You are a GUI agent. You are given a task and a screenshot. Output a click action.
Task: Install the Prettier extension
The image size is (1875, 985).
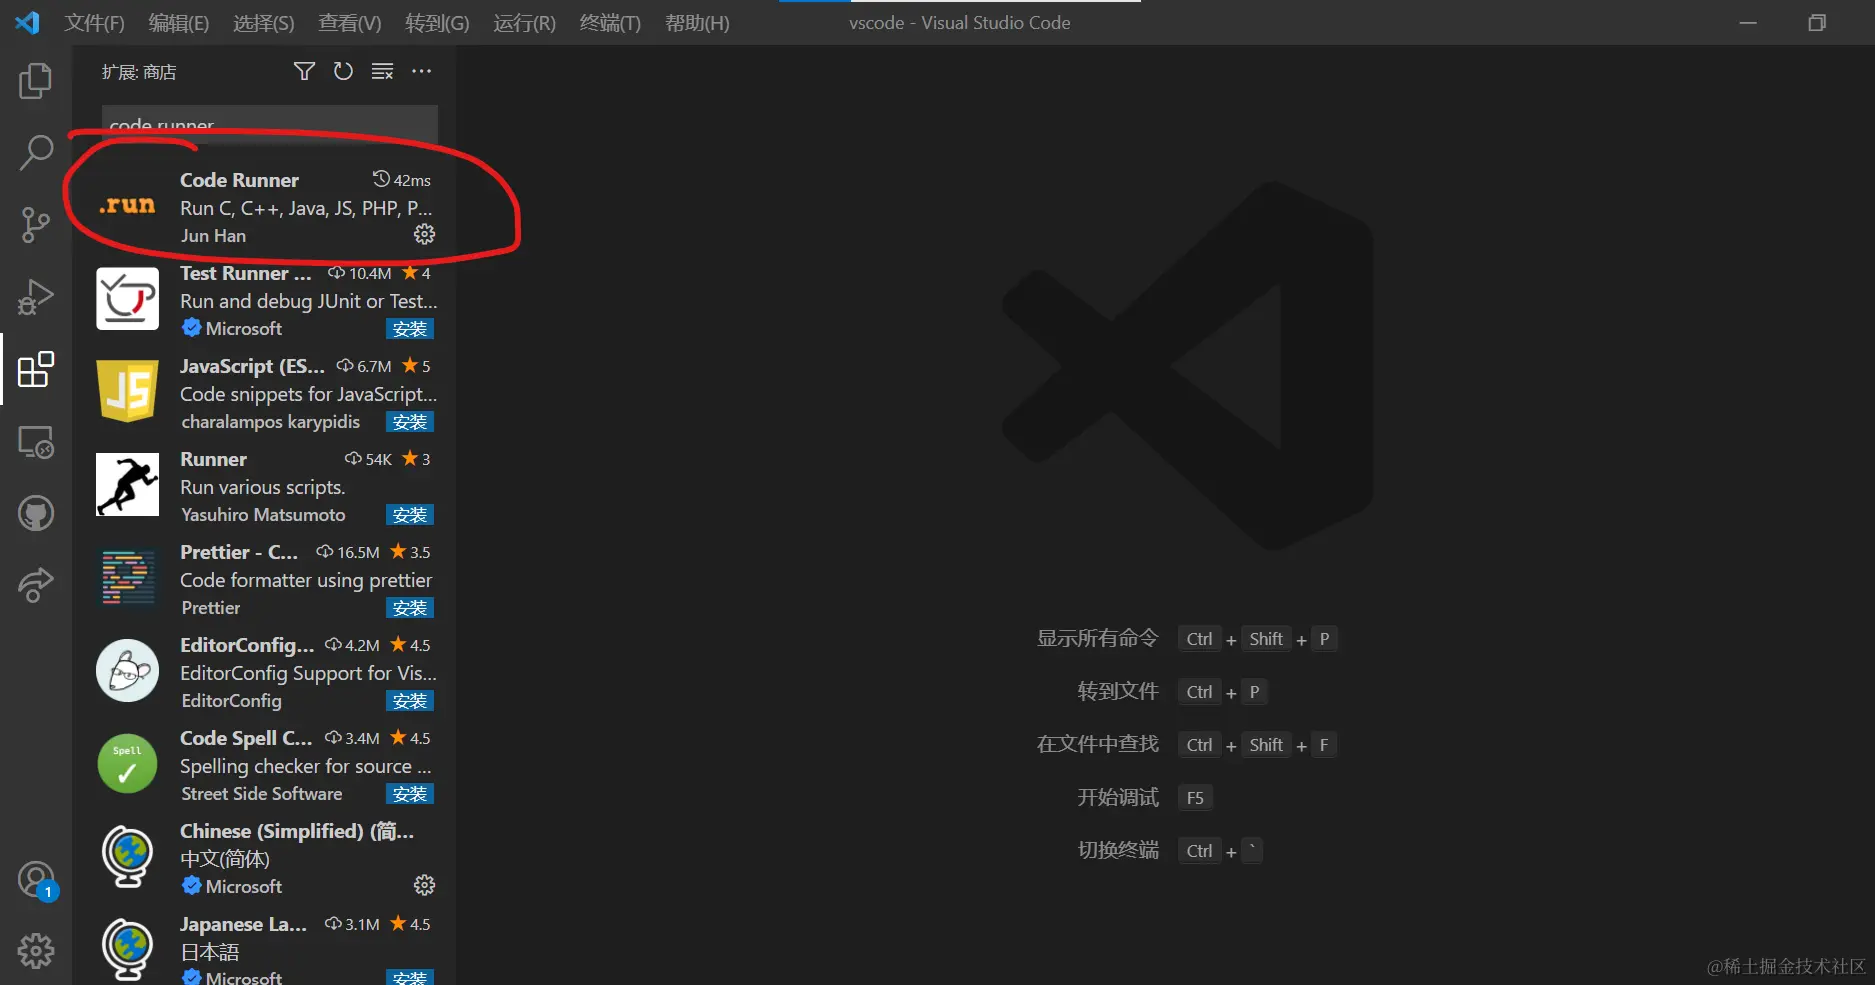point(410,607)
